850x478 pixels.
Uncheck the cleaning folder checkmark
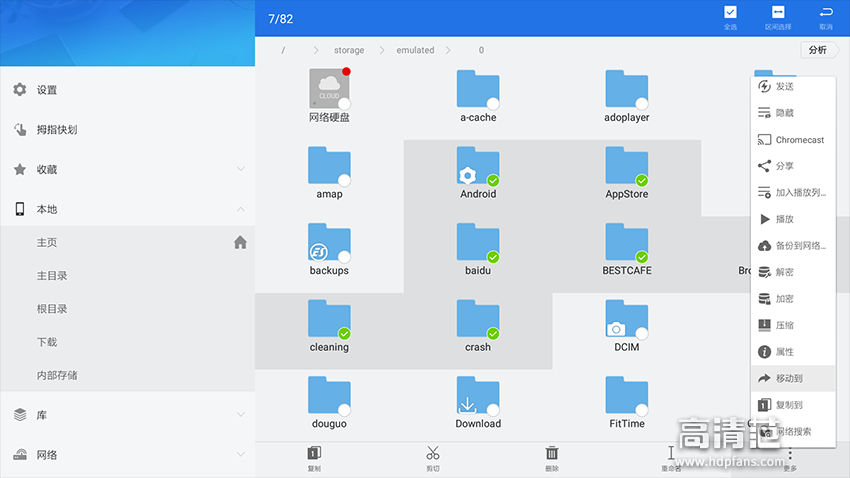coord(344,333)
